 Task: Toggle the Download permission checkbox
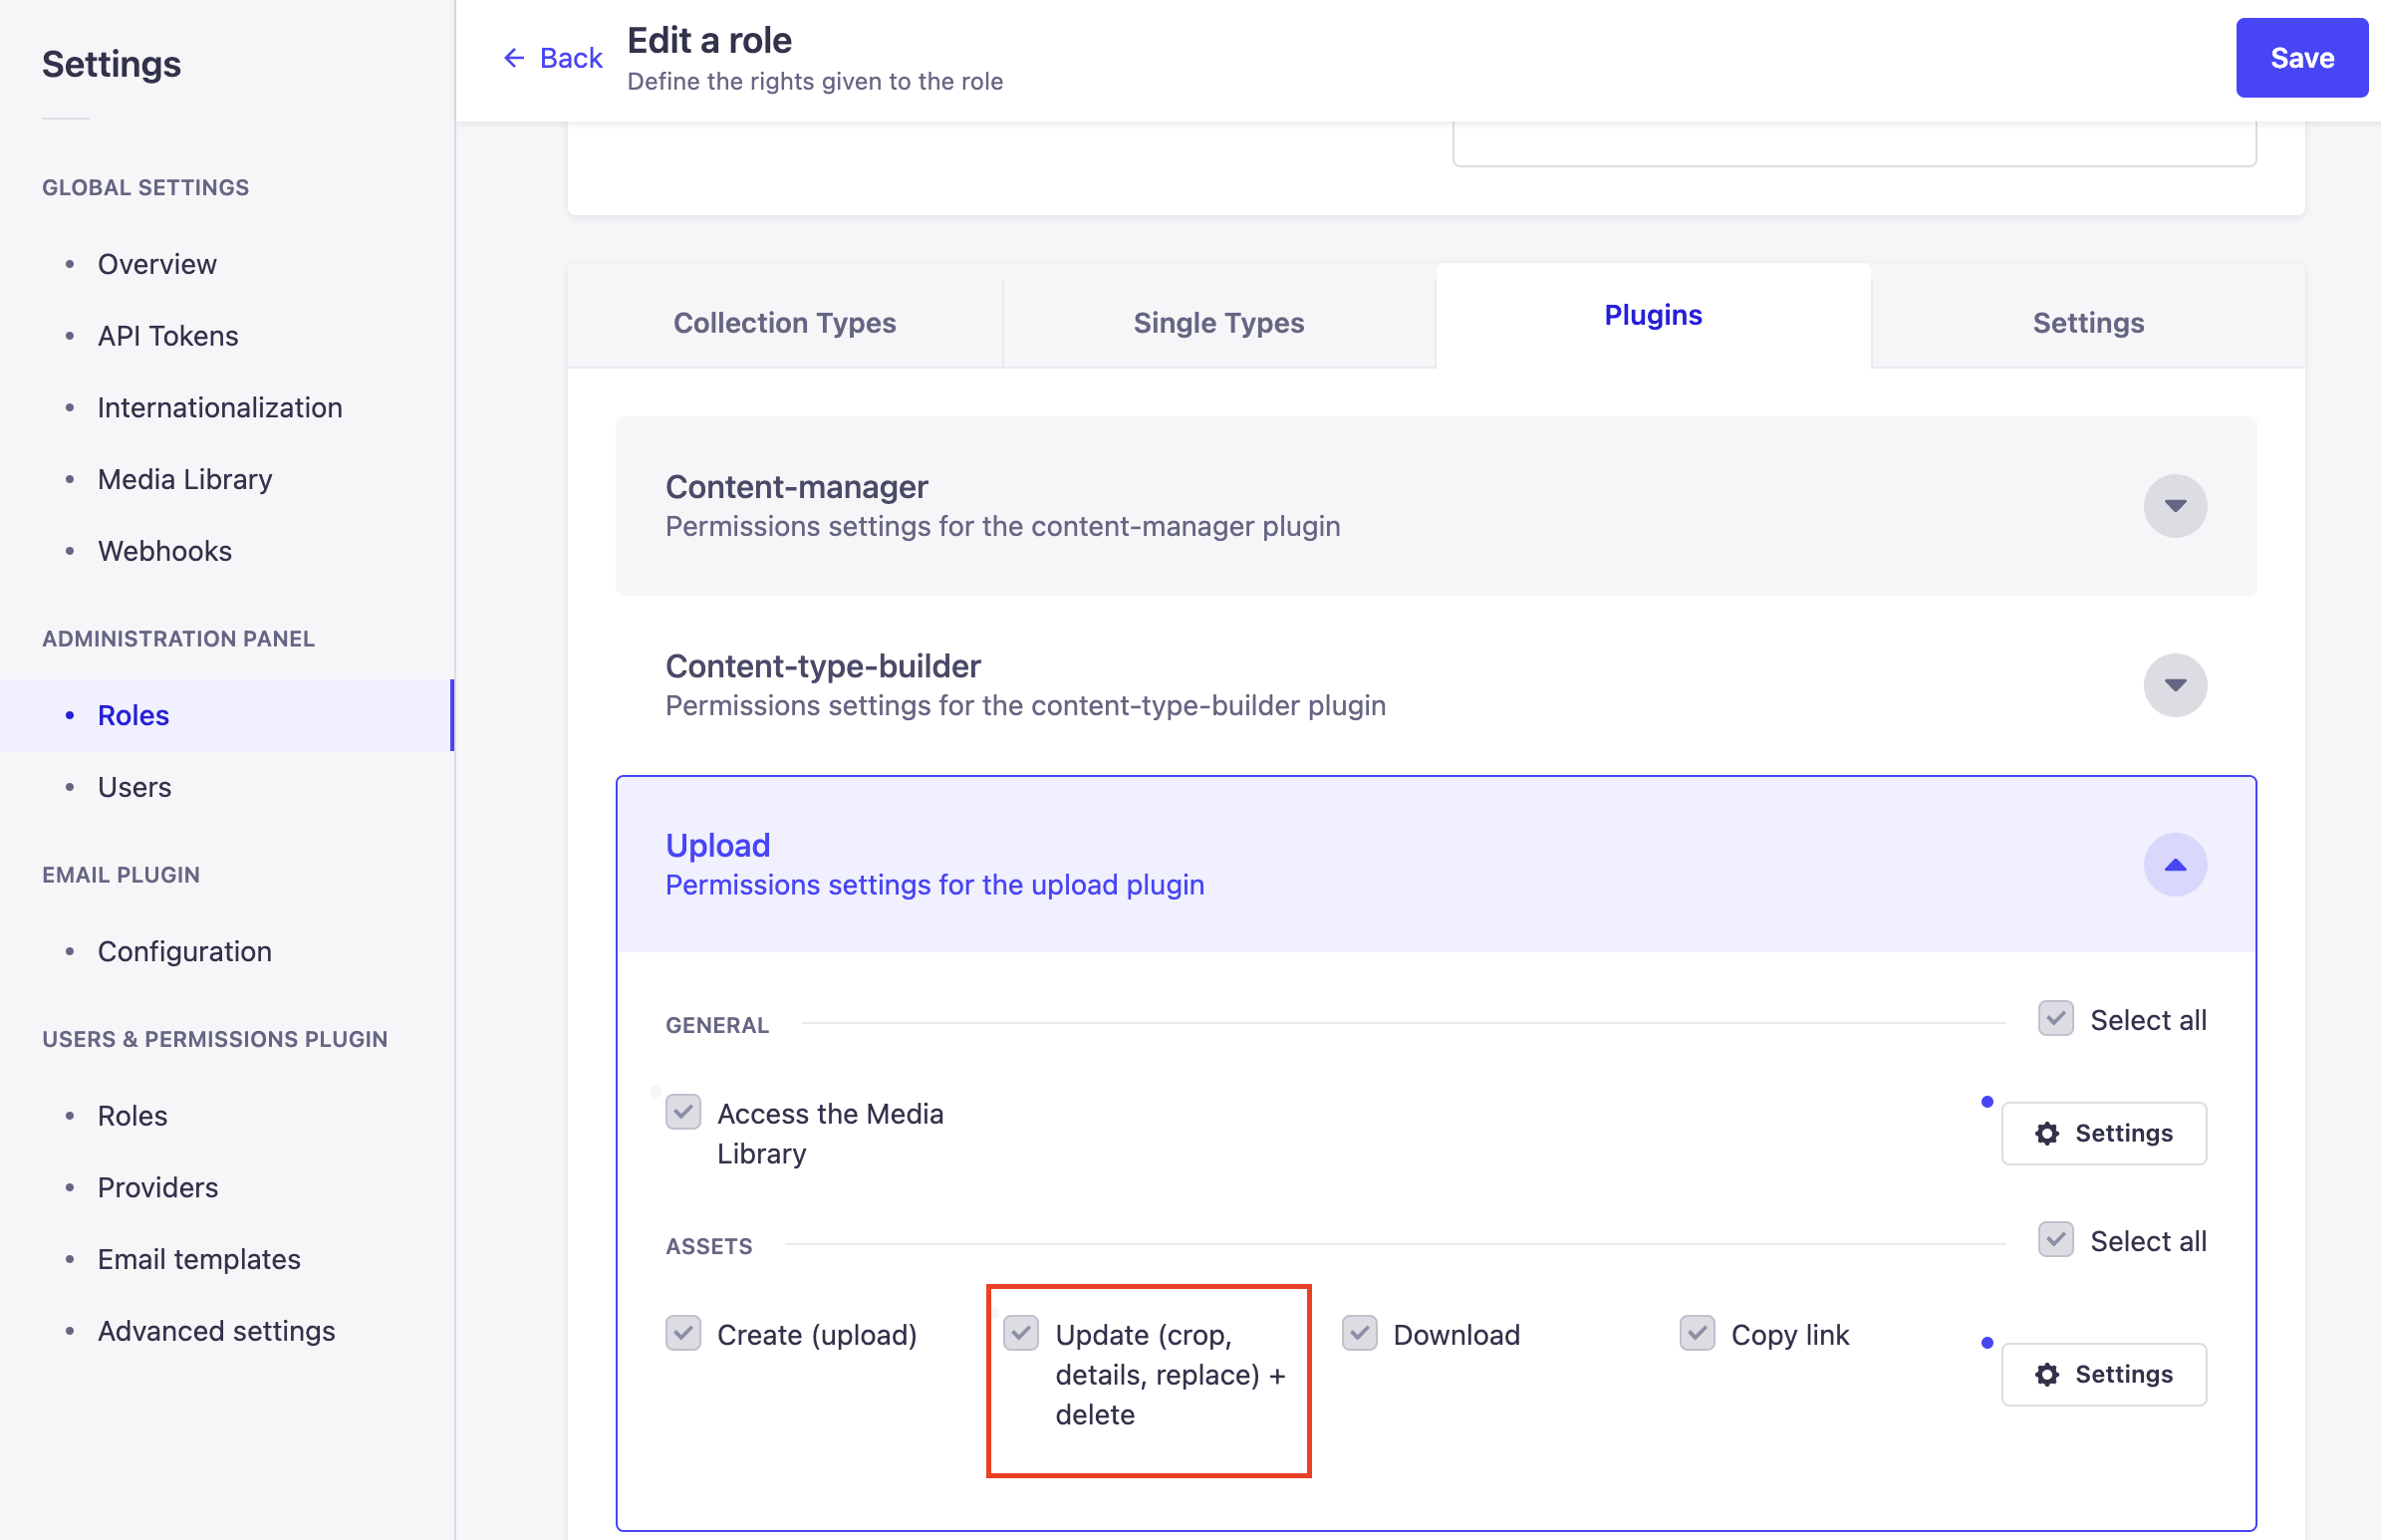[x=1358, y=1333]
